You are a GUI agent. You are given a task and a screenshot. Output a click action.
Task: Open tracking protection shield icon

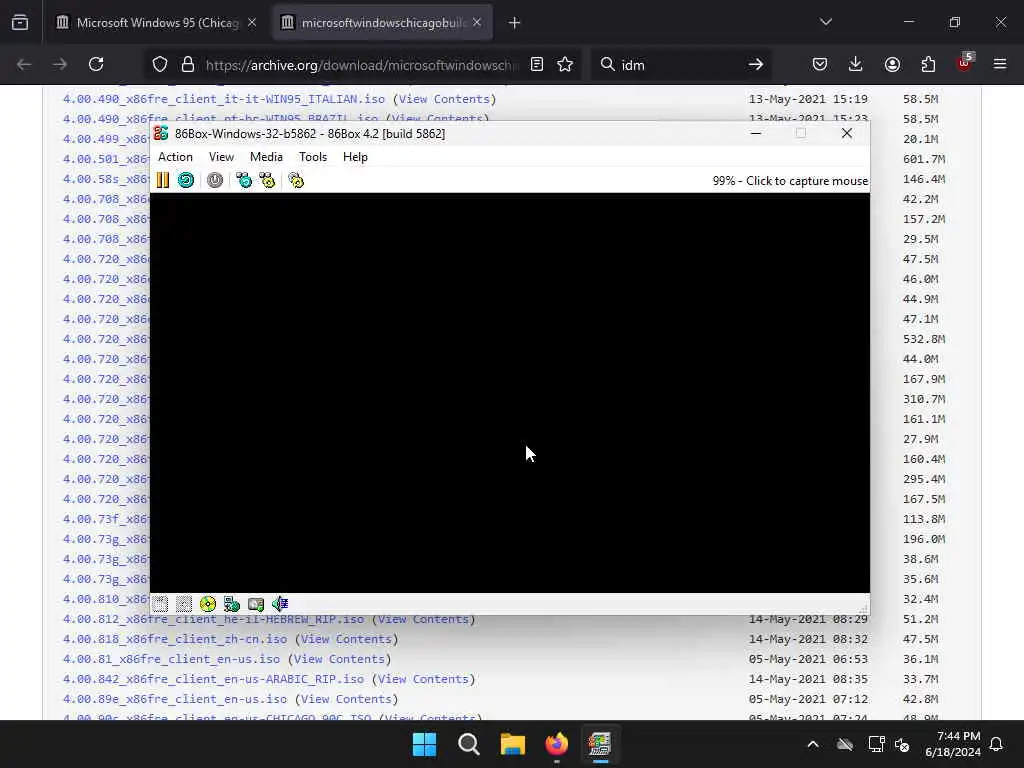coord(160,65)
